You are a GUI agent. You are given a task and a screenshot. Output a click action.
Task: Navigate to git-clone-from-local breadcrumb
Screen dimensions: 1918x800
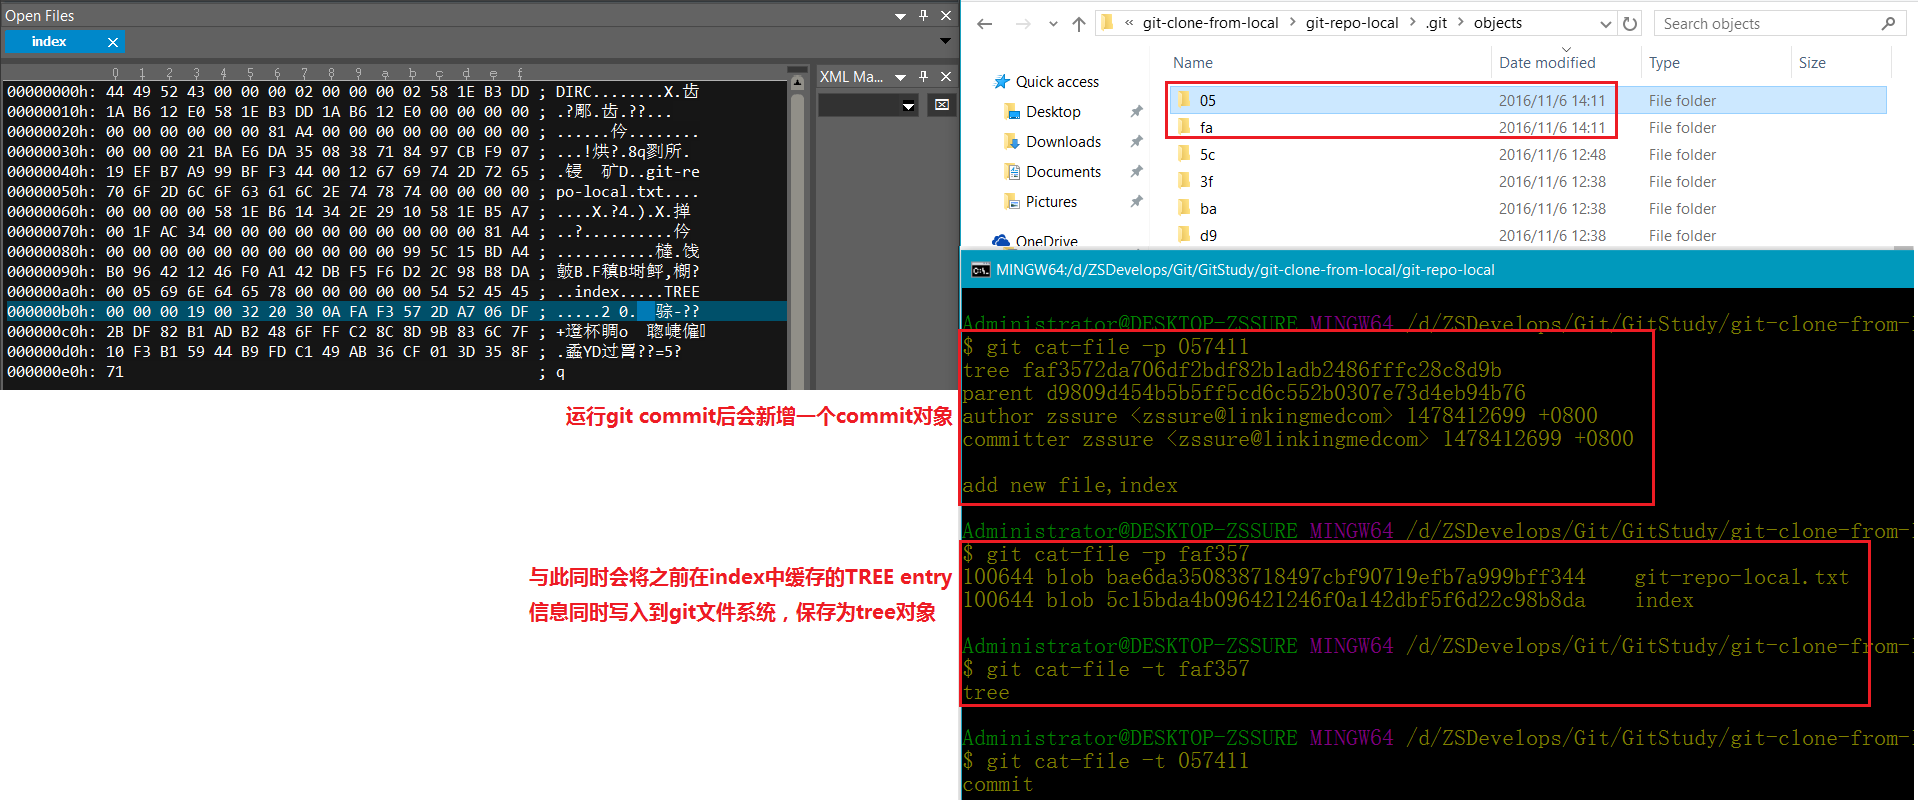click(1210, 23)
